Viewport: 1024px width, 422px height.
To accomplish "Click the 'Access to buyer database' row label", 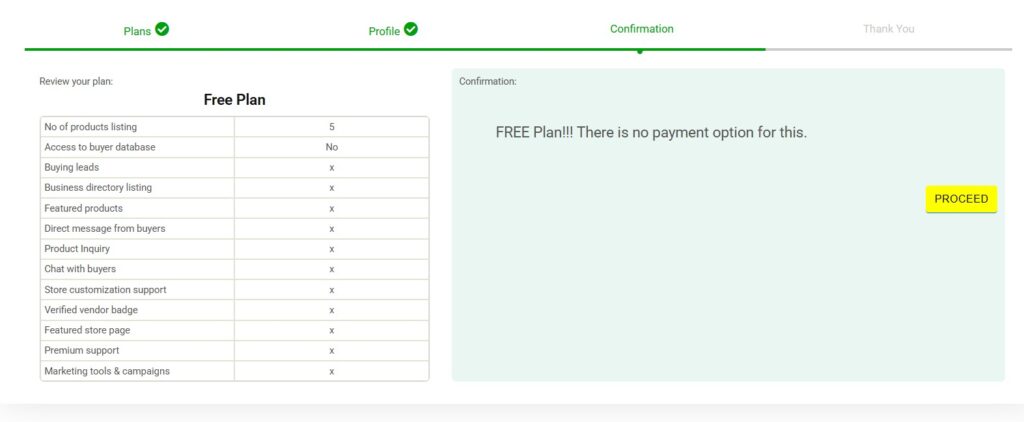I will [100, 147].
